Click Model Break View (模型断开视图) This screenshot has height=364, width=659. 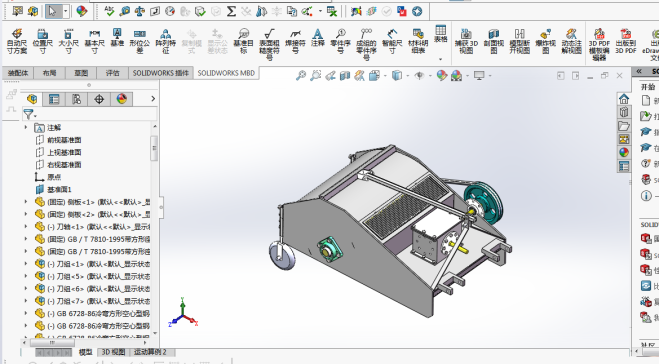pyautogui.click(x=519, y=41)
